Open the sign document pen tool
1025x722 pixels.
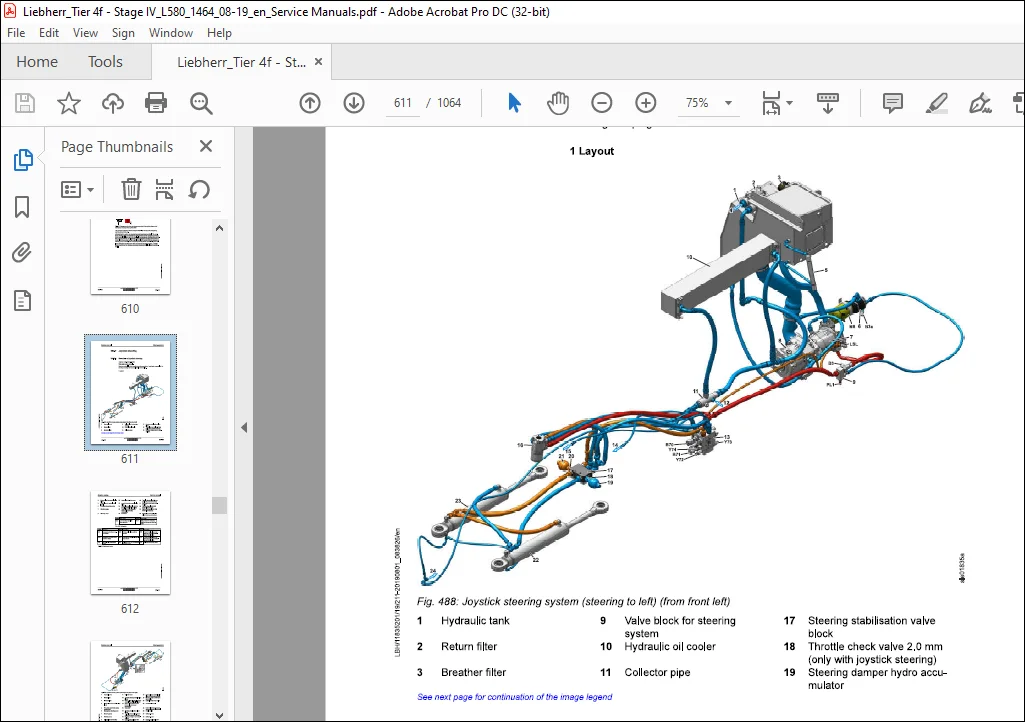tap(980, 103)
